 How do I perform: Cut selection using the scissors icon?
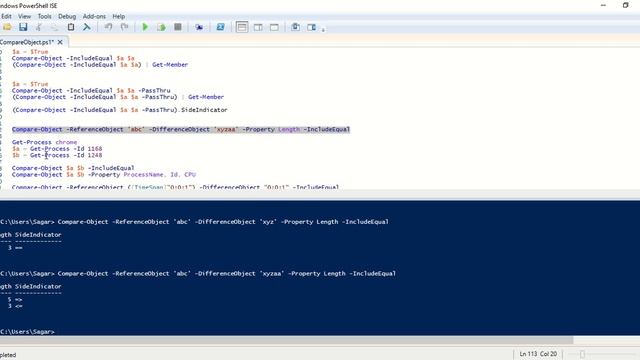click(39, 27)
